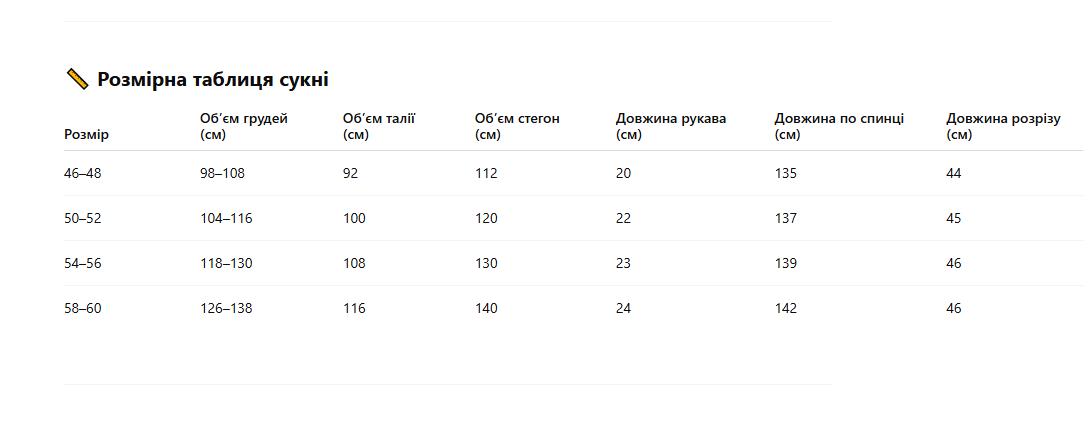Image resolution: width=1090 pixels, height=422 pixels.
Task: Click the ruler emoji icon beside heading
Action: (77, 79)
